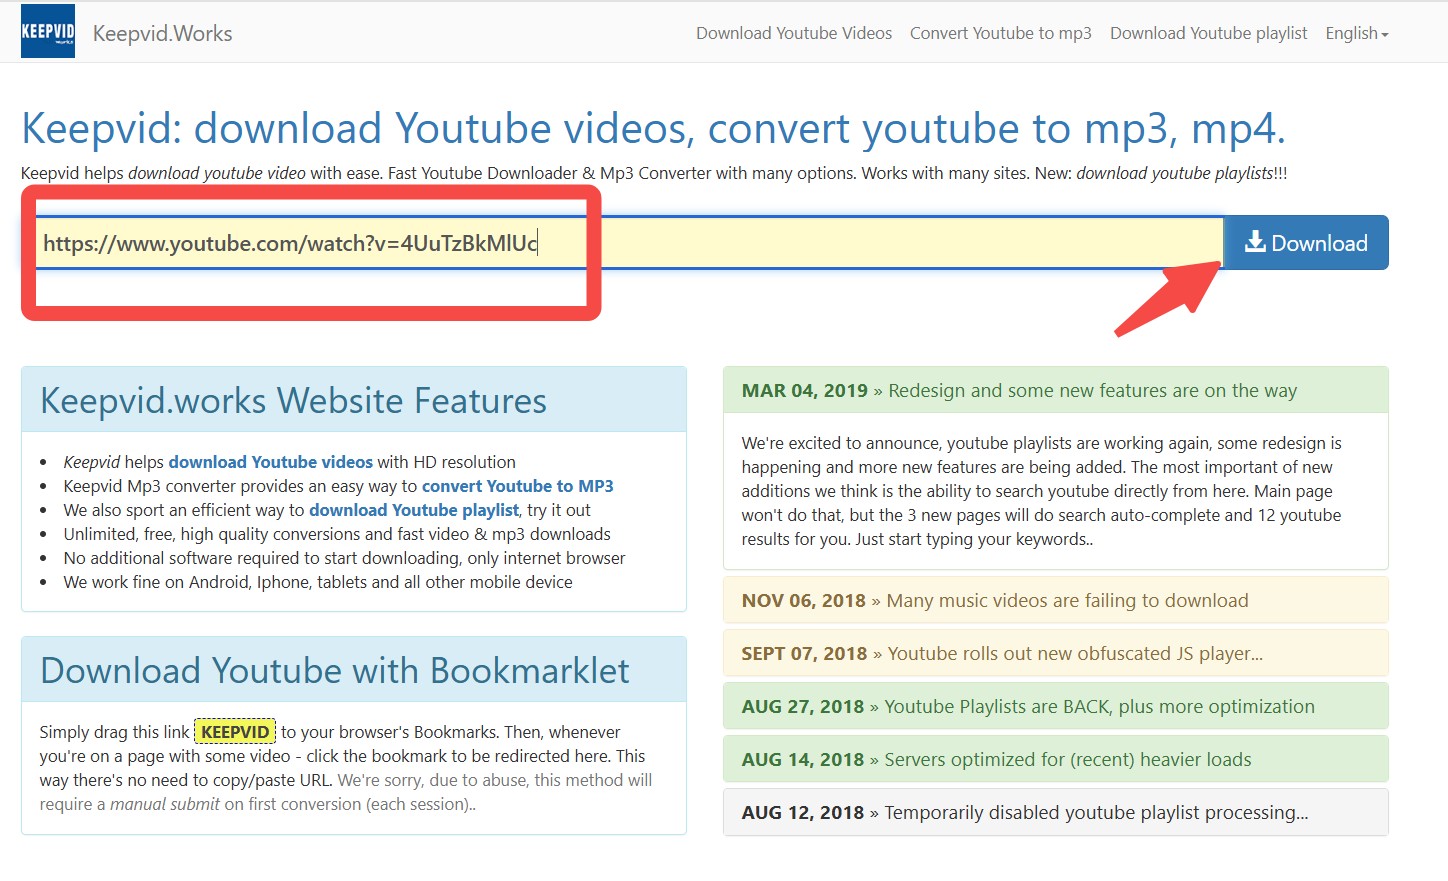Image resolution: width=1448 pixels, height=881 pixels.
Task: Click the Keepvid logo icon
Action: point(48,32)
